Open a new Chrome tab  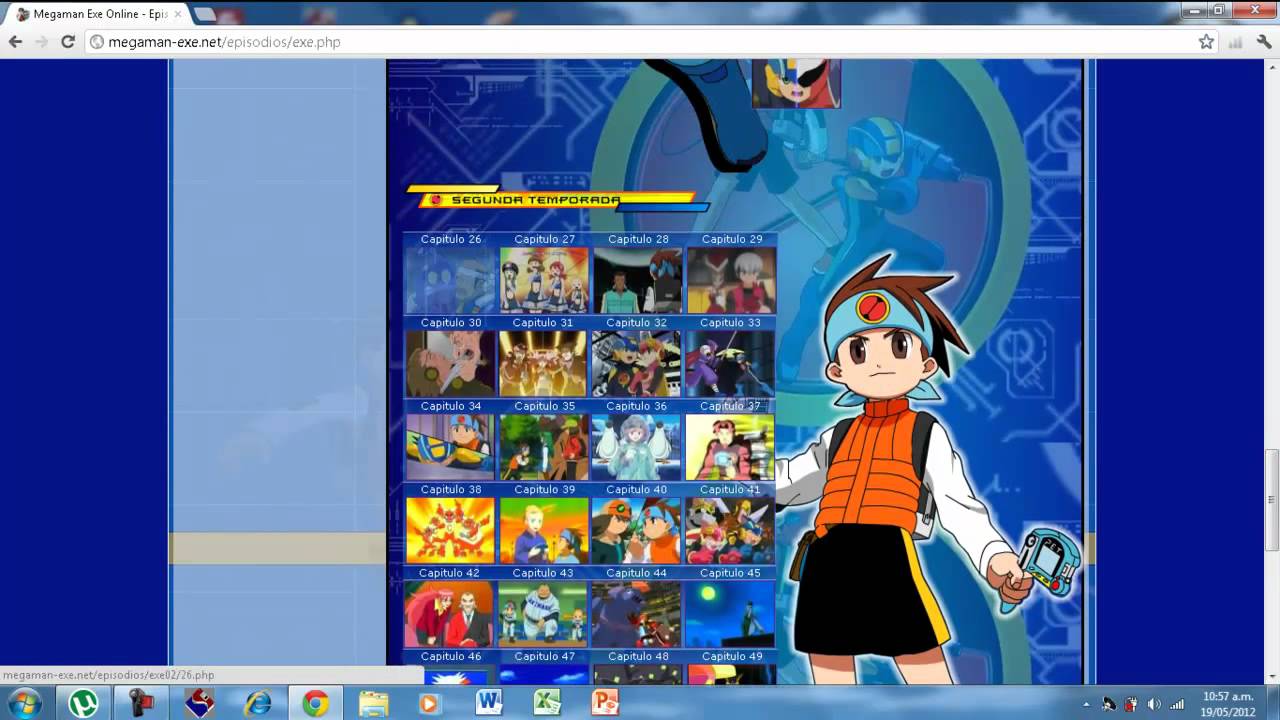205,14
